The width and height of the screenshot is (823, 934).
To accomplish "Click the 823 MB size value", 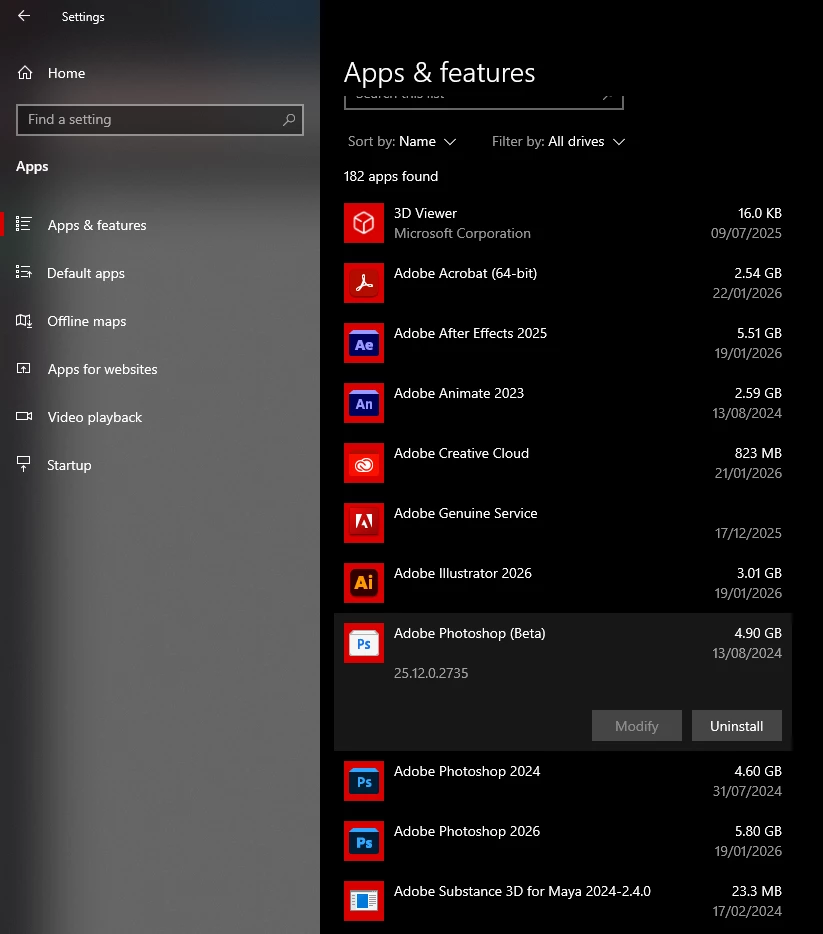I will 757,453.
